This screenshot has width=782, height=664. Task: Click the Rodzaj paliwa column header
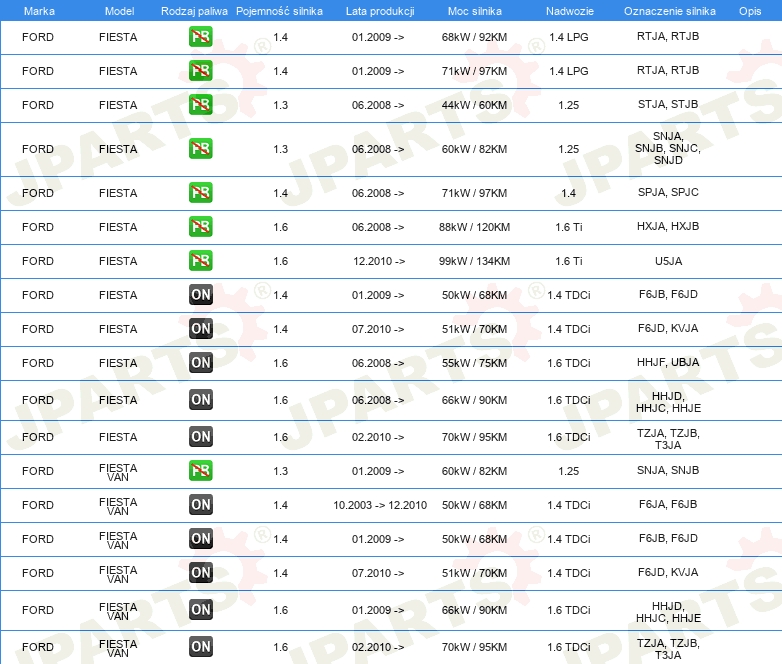194,11
